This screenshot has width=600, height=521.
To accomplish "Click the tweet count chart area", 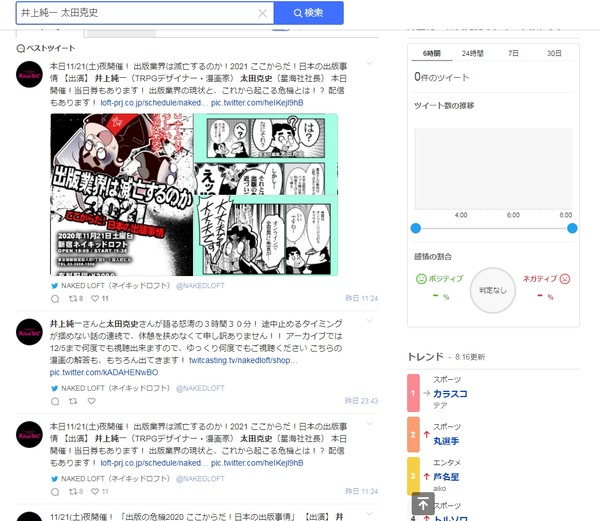I will pyautogui.click(x=494, y=169).
